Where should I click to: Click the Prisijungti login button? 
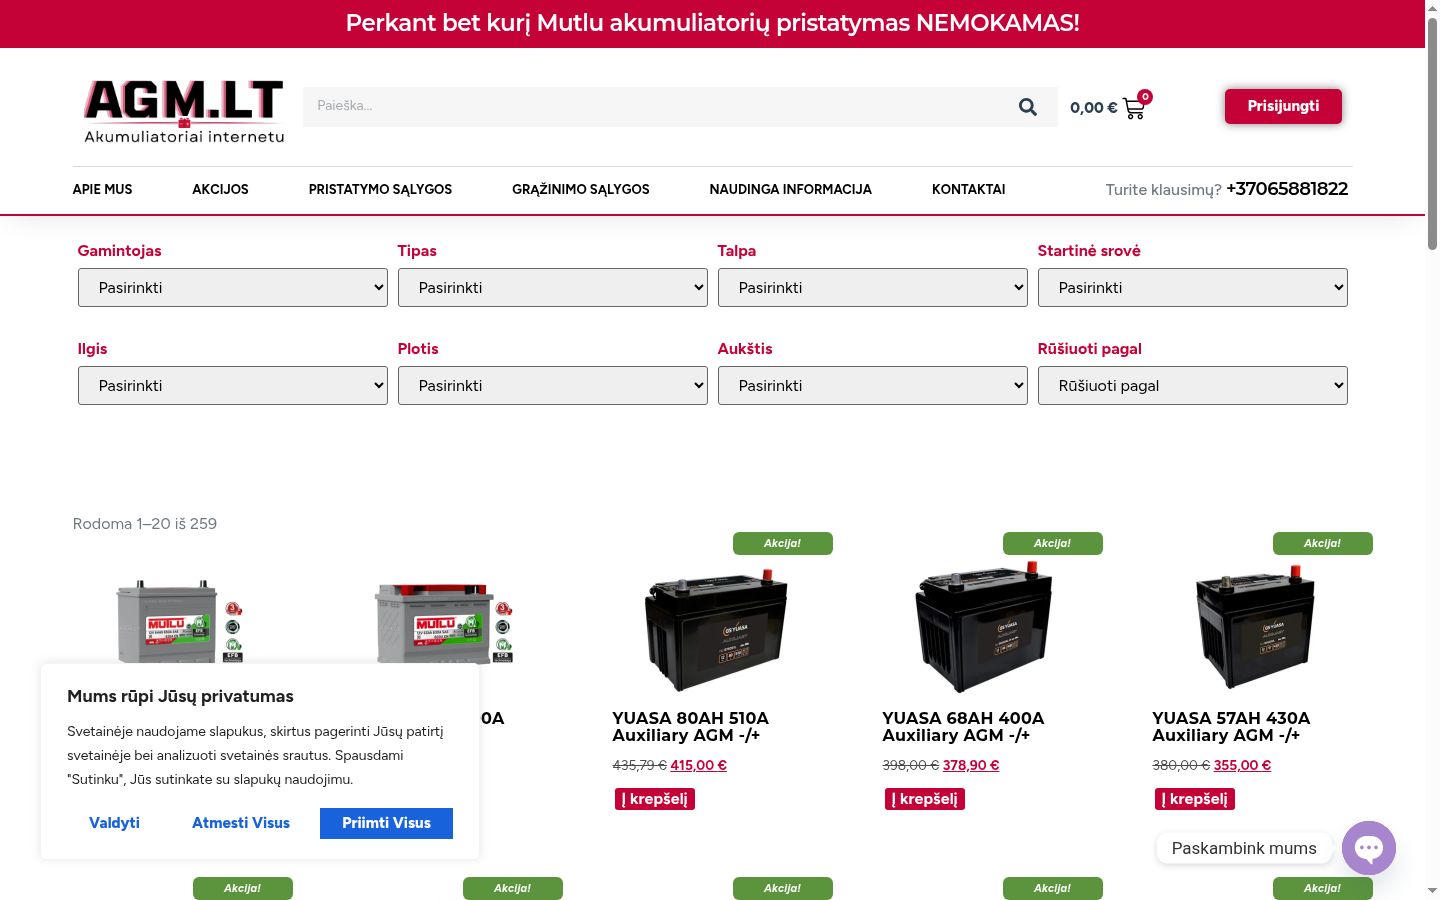(1283, 106)
